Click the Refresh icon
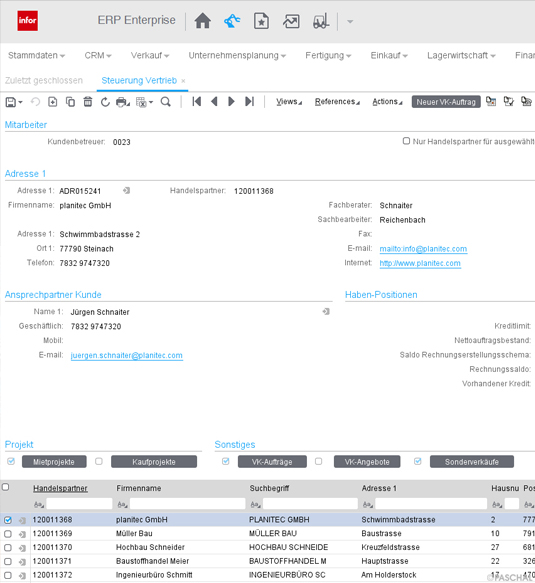The width and height of the screenshot is (535, 583). [105, 102]
